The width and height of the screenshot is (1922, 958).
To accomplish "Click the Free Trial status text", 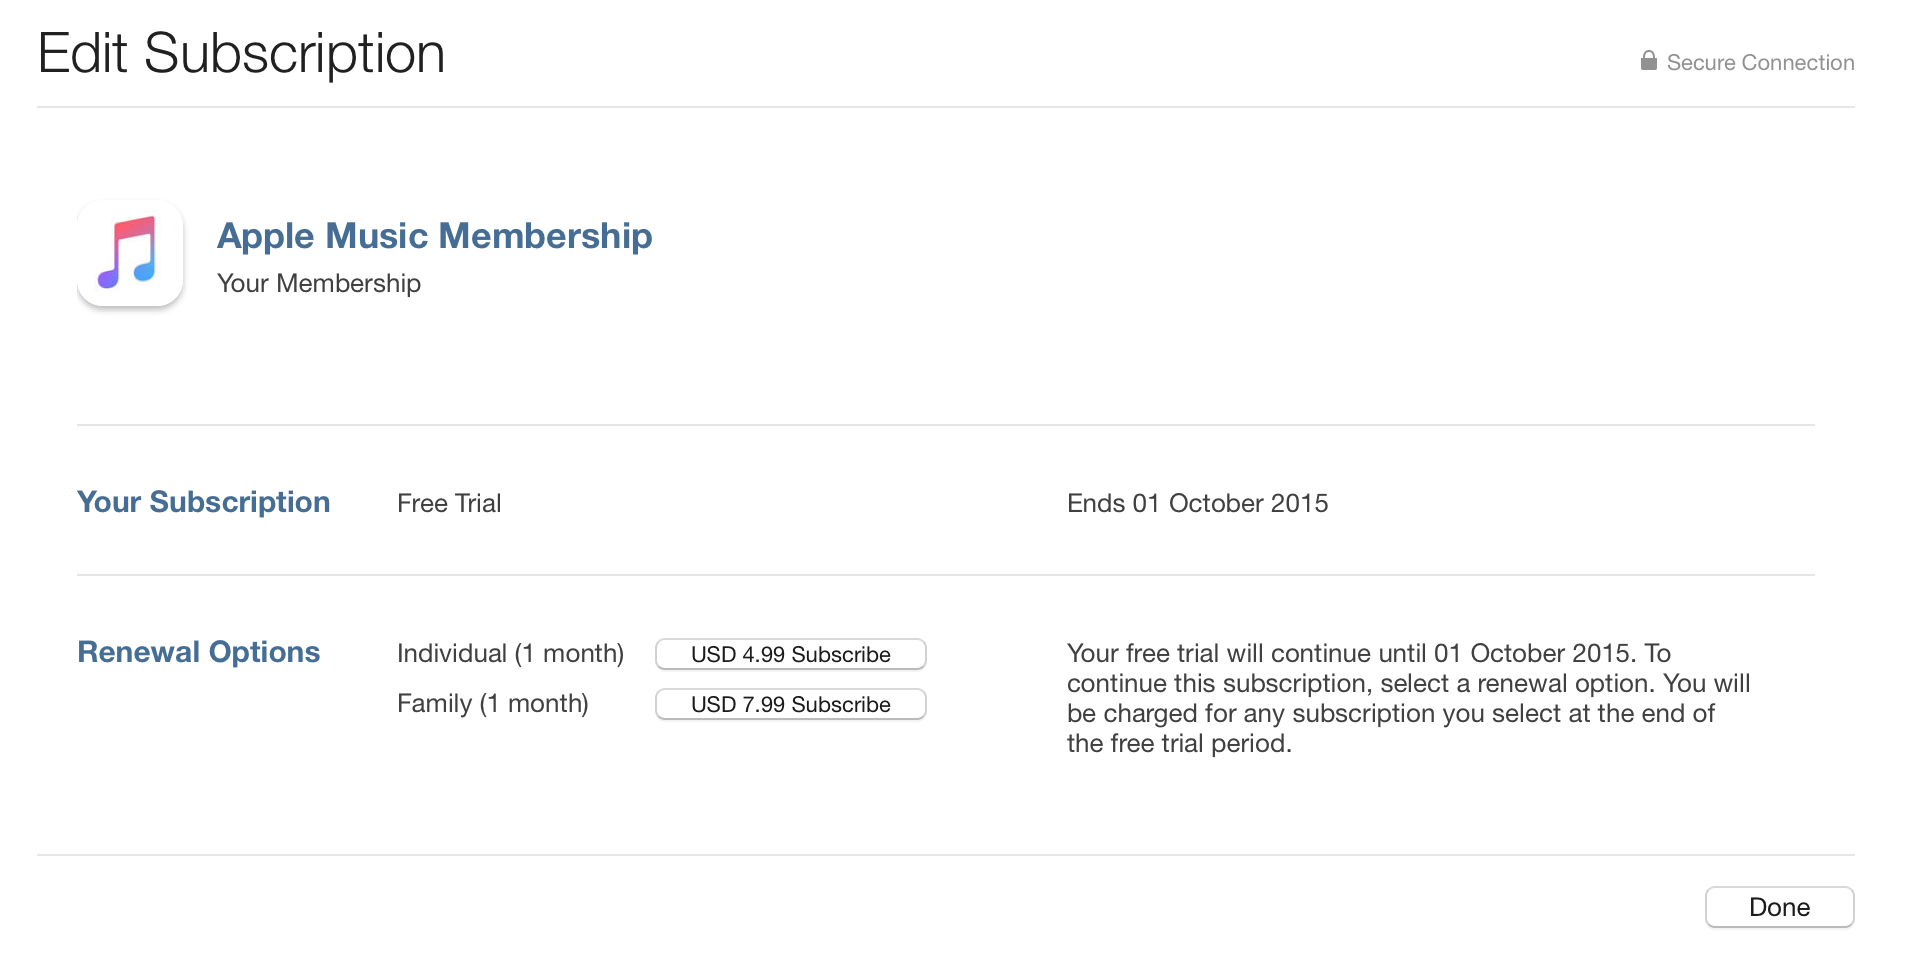I will (x=449, y=503).
